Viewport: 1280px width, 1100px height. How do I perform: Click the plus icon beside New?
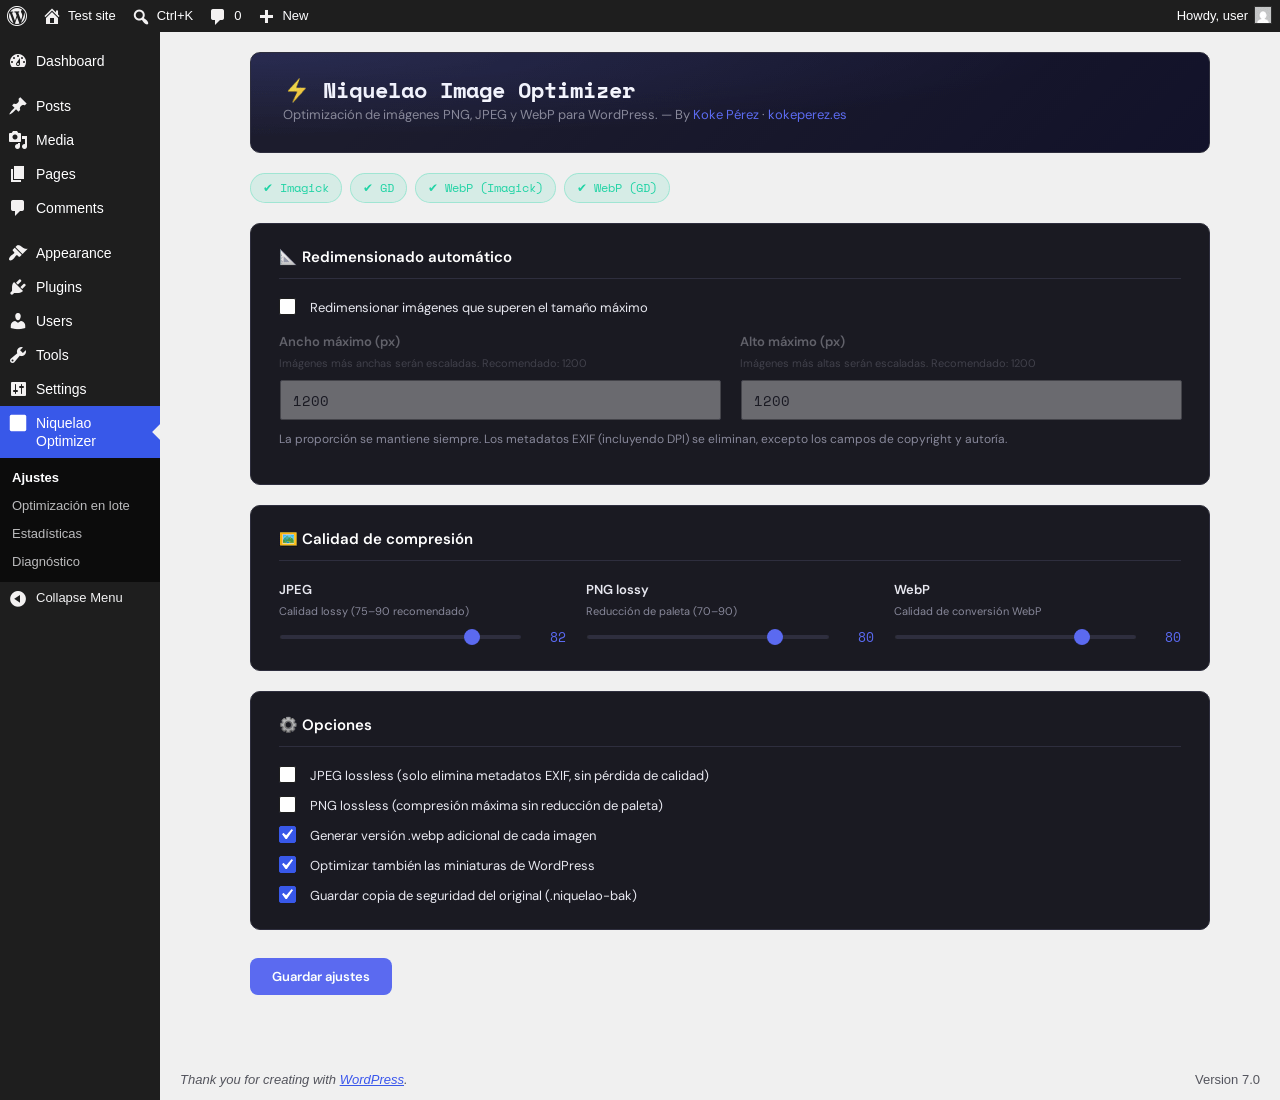pos(266,16)
